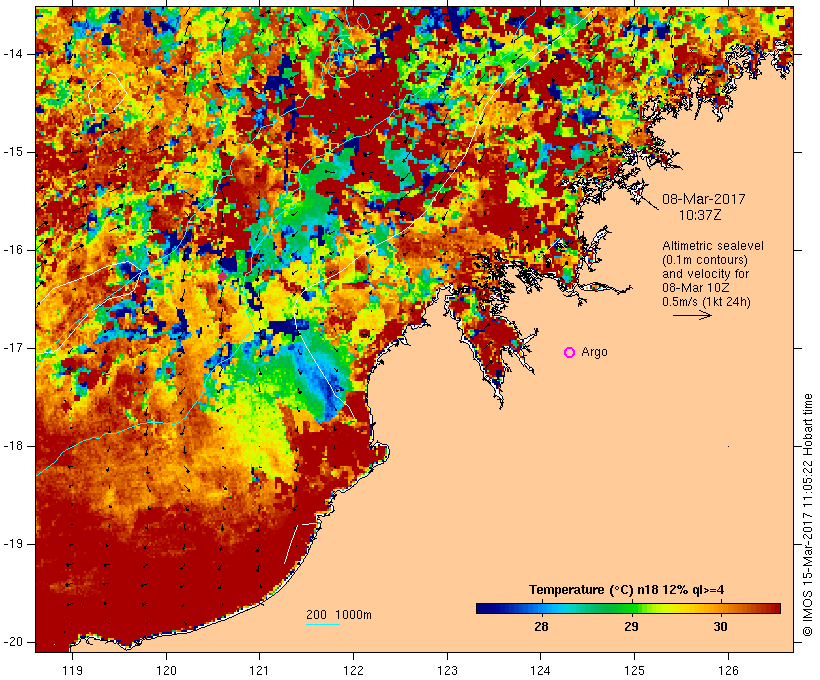This screenshot has width=820, height=680.
Task: Click the 'Argo' legend label
Action: pyautogui.click(x=595, y=352)
